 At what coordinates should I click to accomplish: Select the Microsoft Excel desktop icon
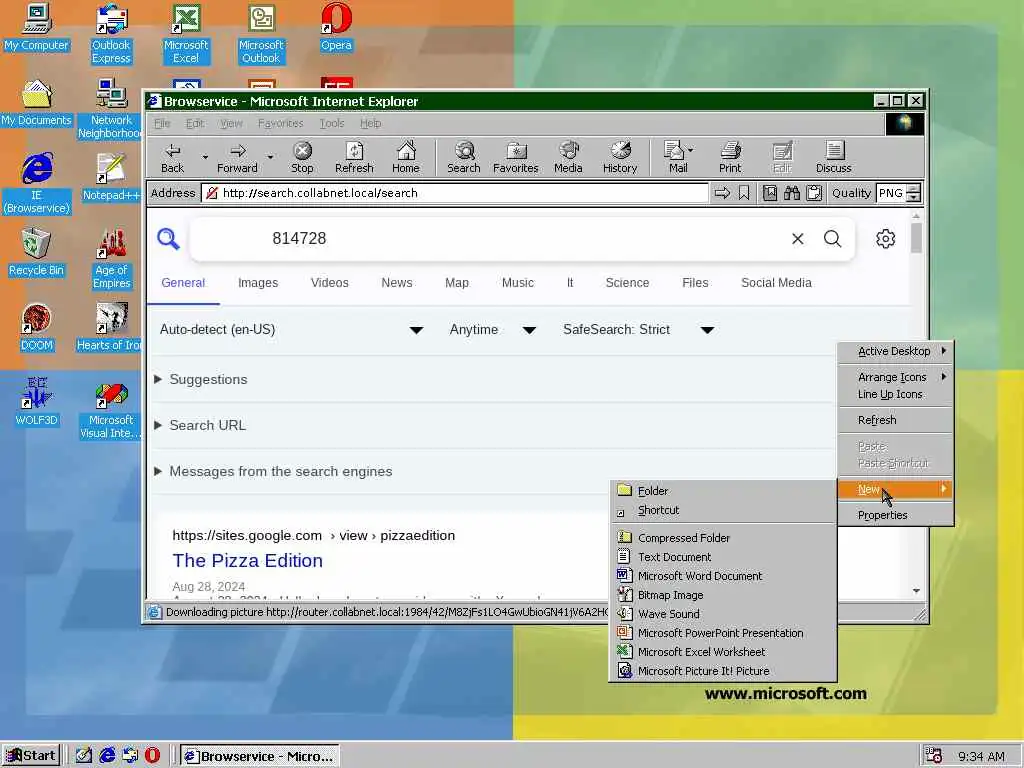[x=186, y=34]
